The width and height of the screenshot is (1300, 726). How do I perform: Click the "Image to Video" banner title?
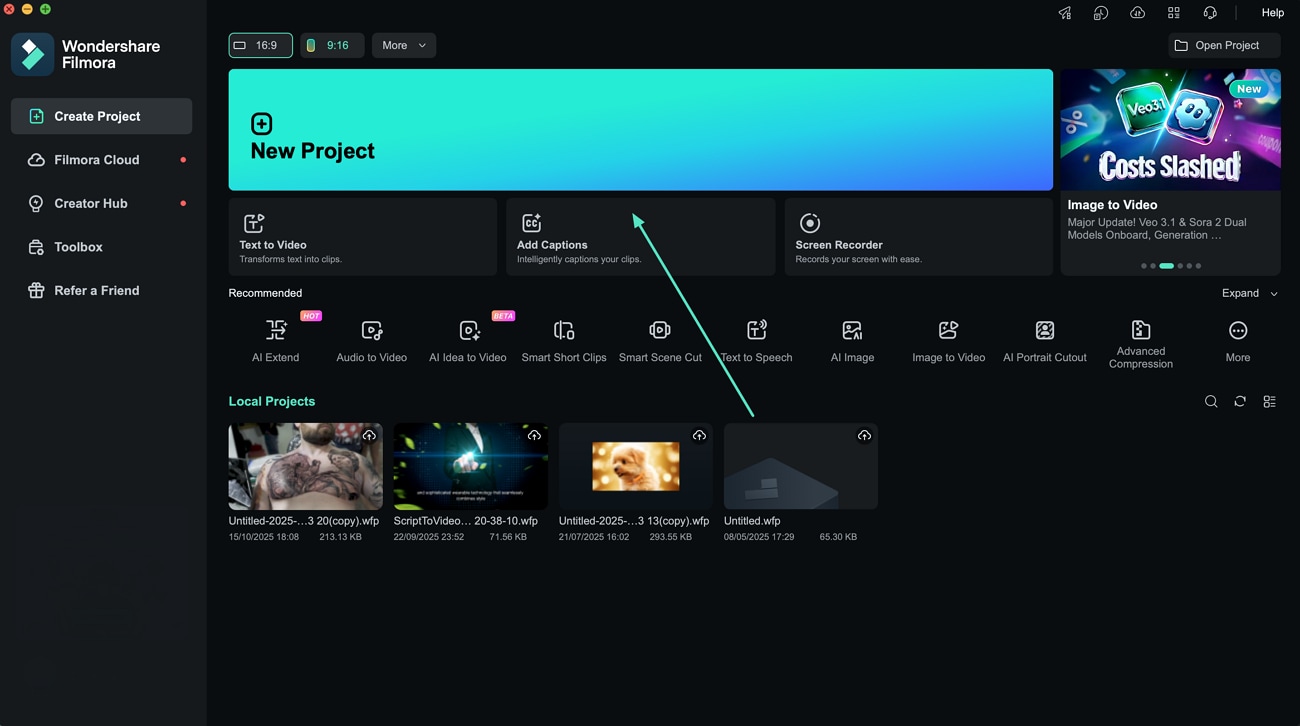click(x=1112, y=205)
